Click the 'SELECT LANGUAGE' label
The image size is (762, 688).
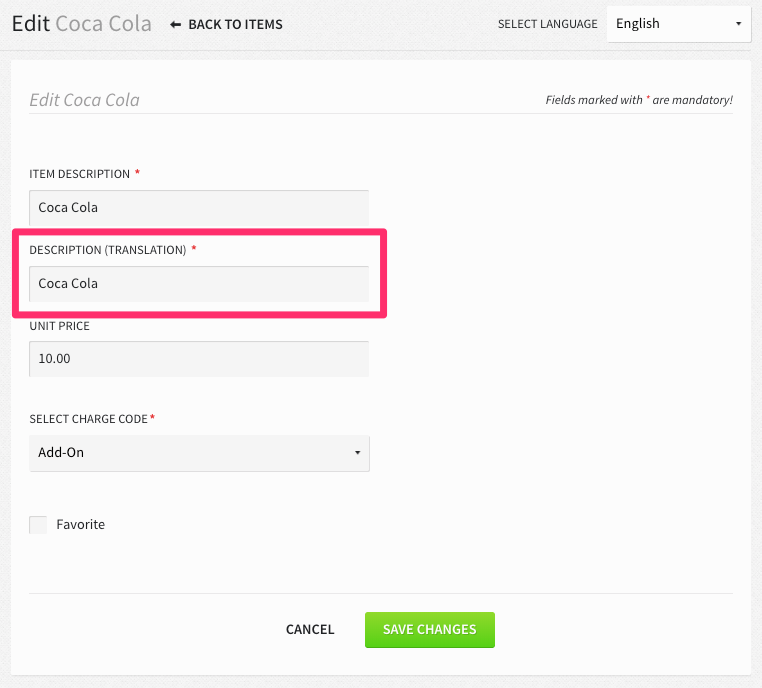point(548,24)
